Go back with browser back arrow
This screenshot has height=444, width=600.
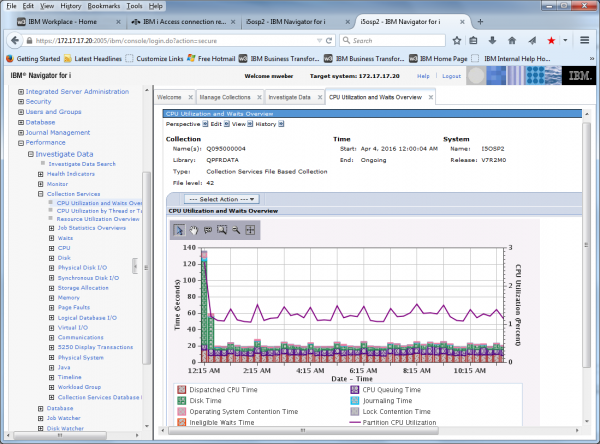15,40
